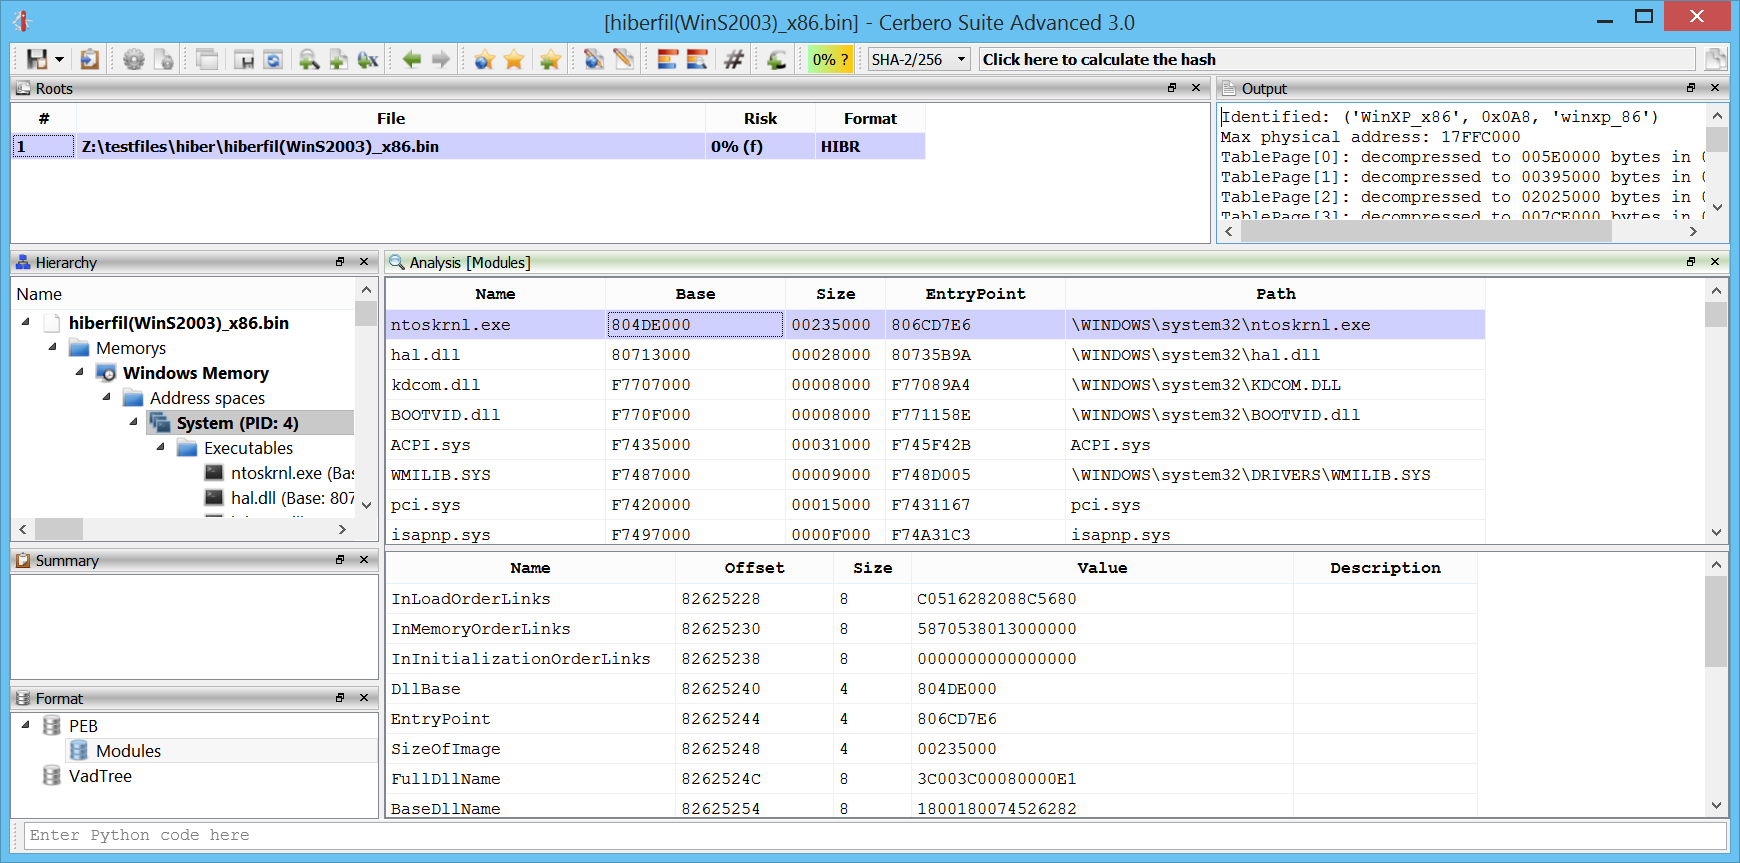Close the Analysis [Modules] panel
The height and width of the screenshot is (863, 1740).
pyautogui.click(x=1715, y=262)
